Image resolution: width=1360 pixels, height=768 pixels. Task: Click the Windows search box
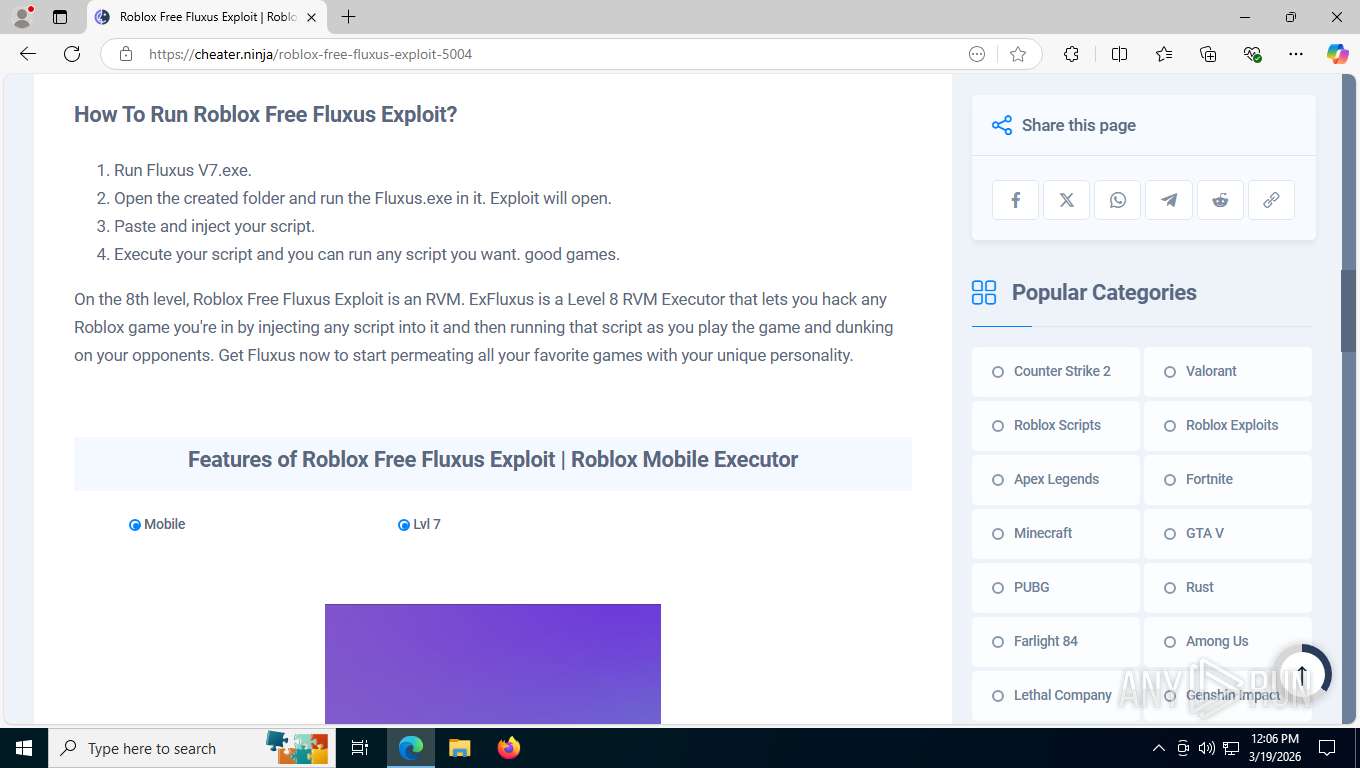(190, 748)
